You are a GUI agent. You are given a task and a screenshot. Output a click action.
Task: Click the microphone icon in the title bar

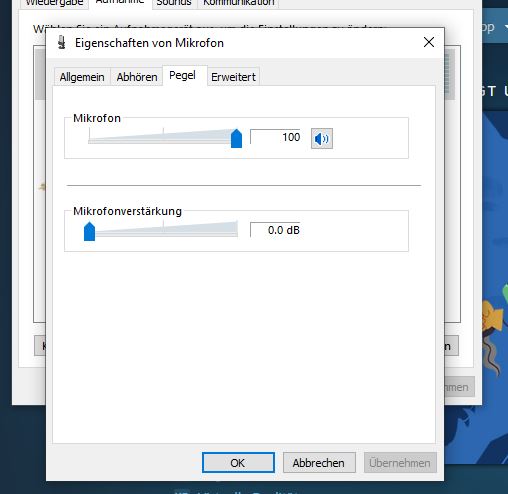click(62, 43)
